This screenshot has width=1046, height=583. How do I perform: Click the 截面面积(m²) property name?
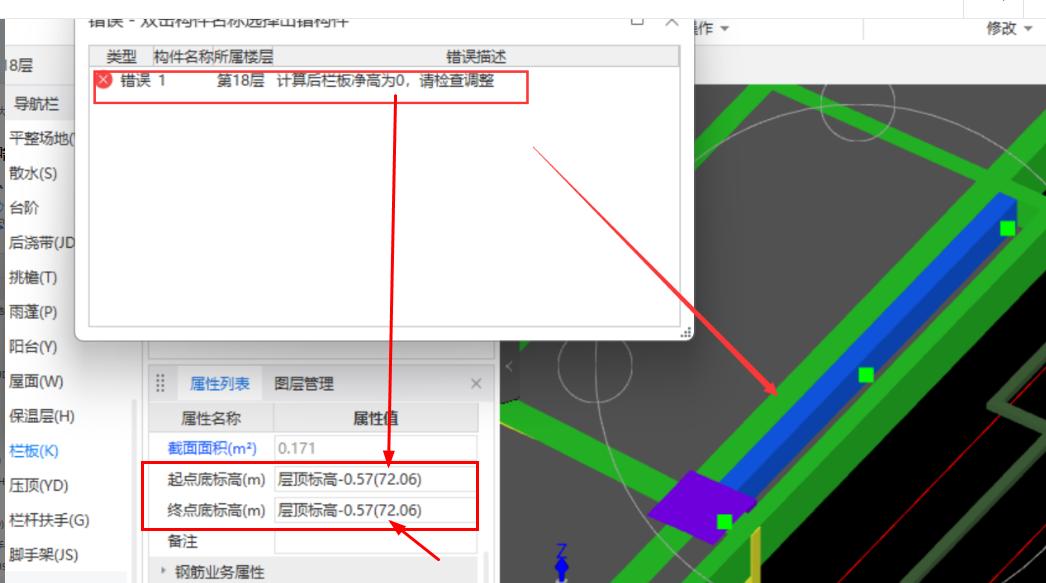(211, 448)
